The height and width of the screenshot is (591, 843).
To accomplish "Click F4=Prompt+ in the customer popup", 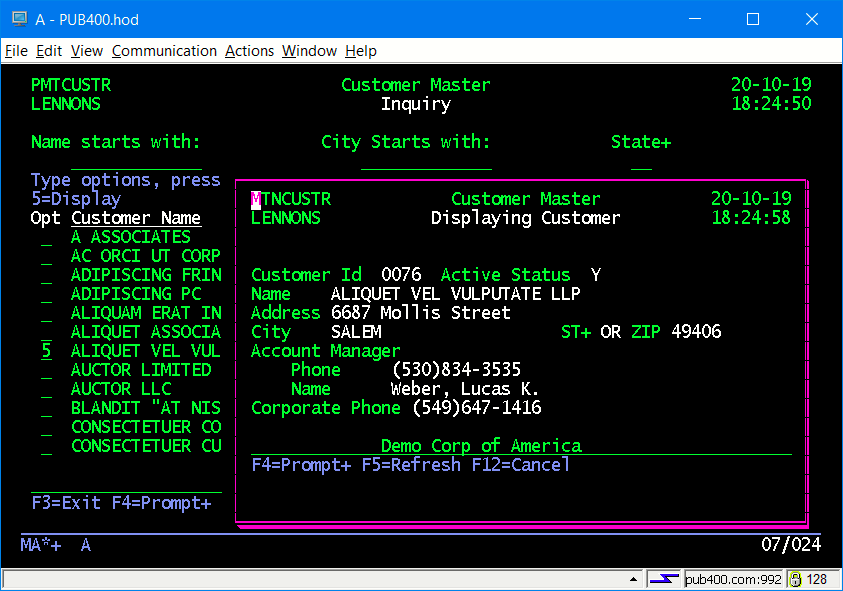I will tap(301, 465).
